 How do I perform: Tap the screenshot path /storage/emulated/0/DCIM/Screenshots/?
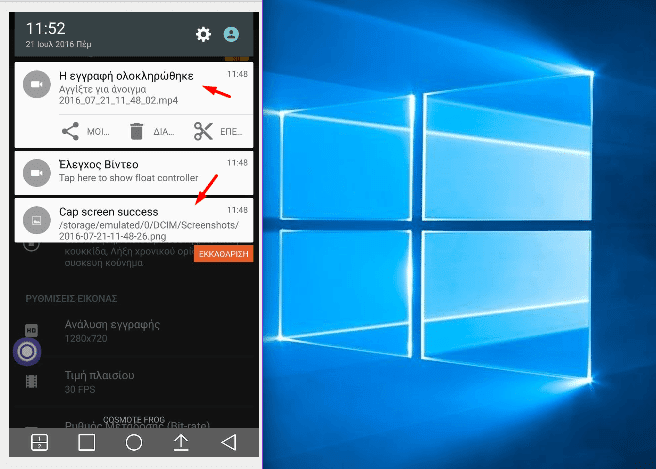click(x=149, y=225)
